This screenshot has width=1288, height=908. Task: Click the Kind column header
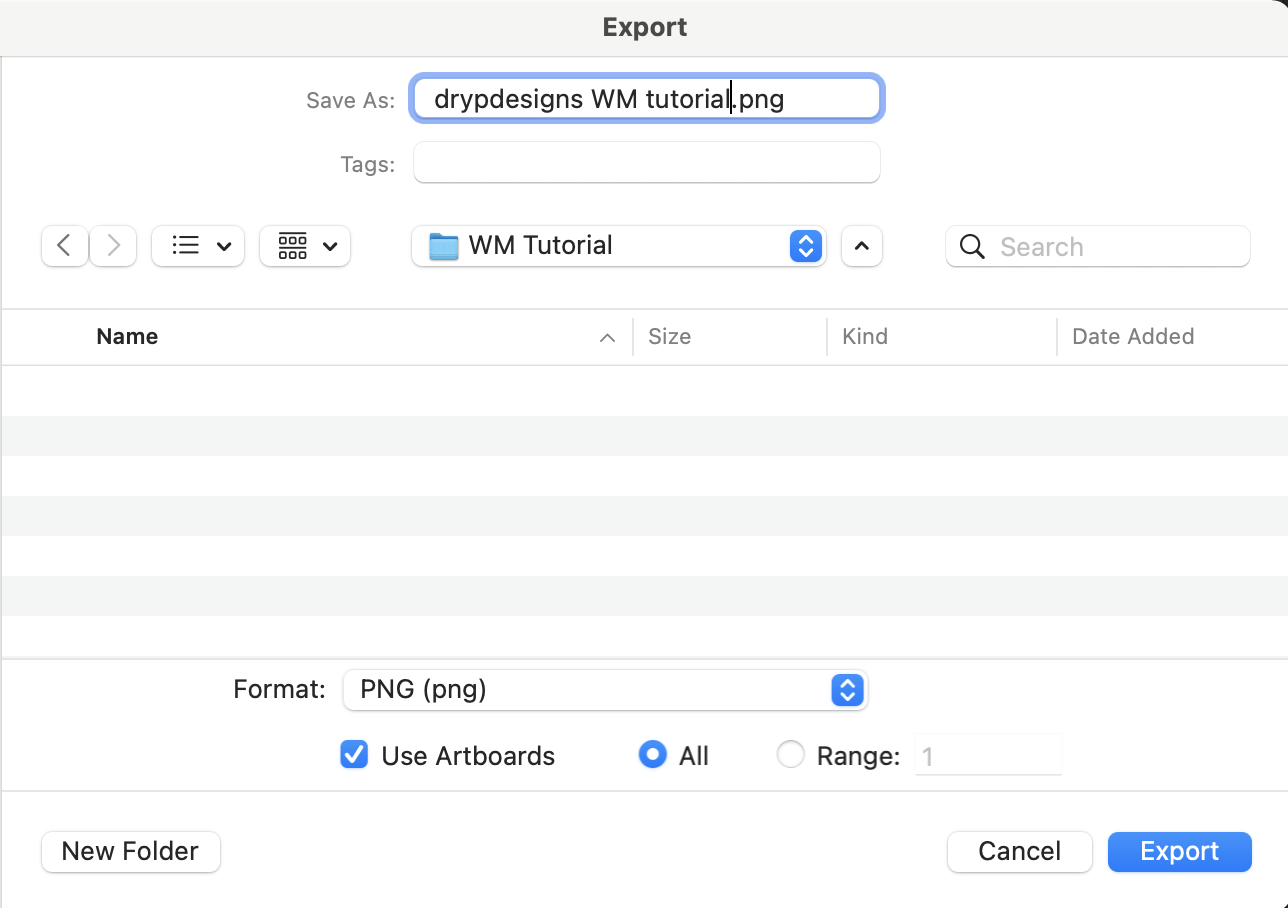coord(864,337)
